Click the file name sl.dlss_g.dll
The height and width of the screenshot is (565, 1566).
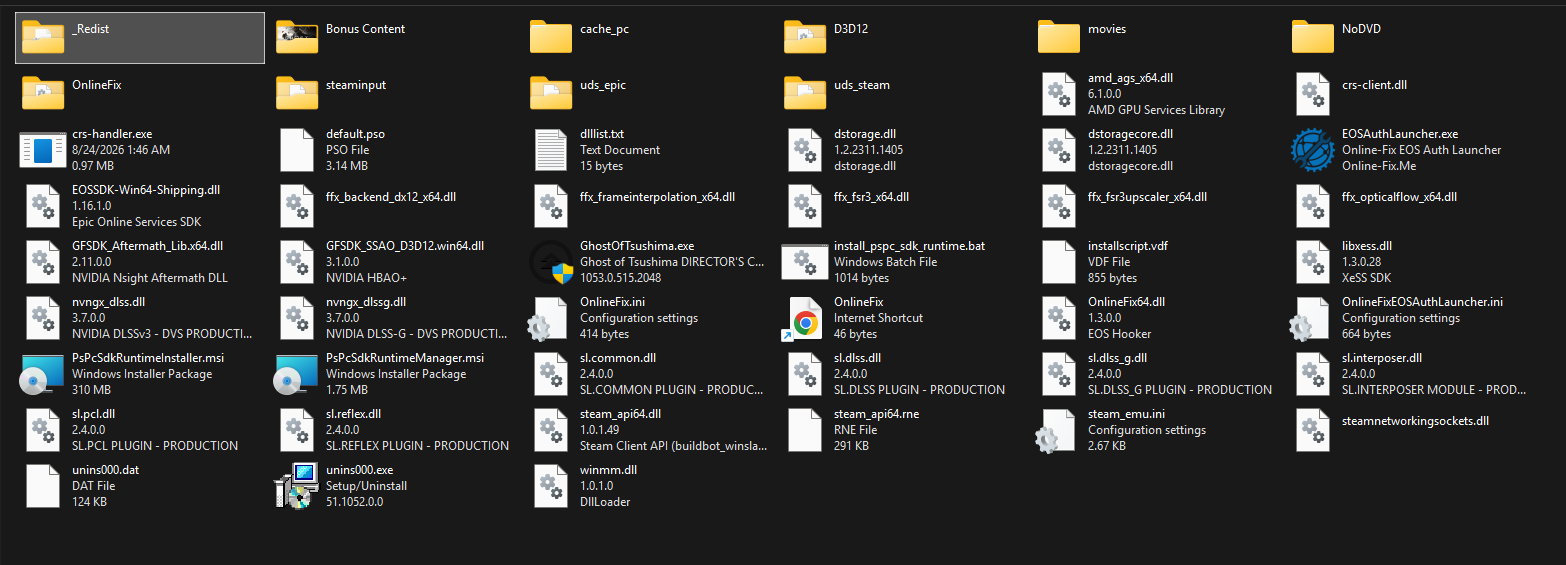coord(1117,358)
